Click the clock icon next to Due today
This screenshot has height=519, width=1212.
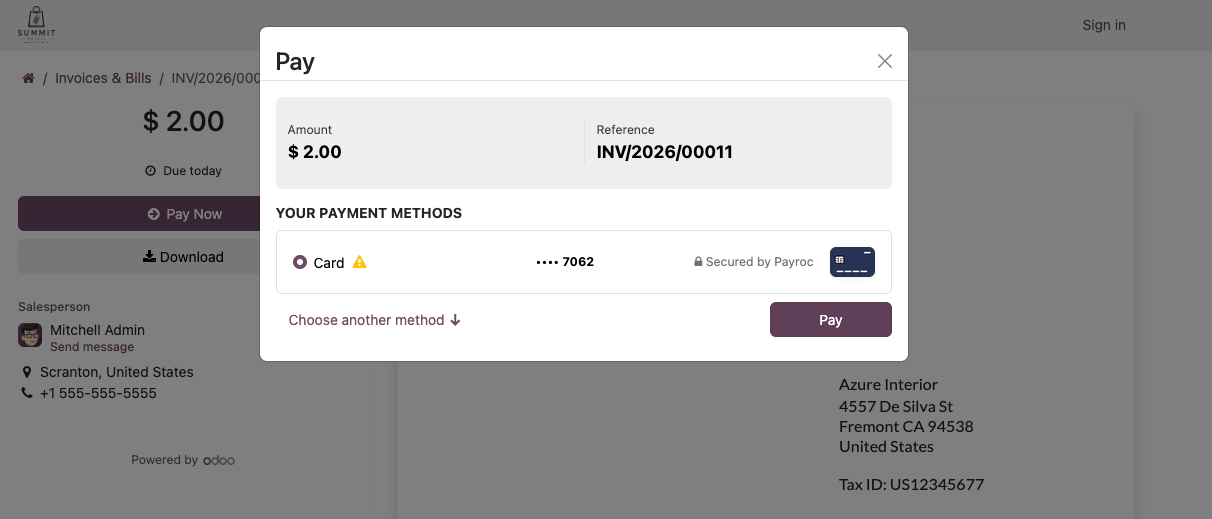click(x=151, y=171)
